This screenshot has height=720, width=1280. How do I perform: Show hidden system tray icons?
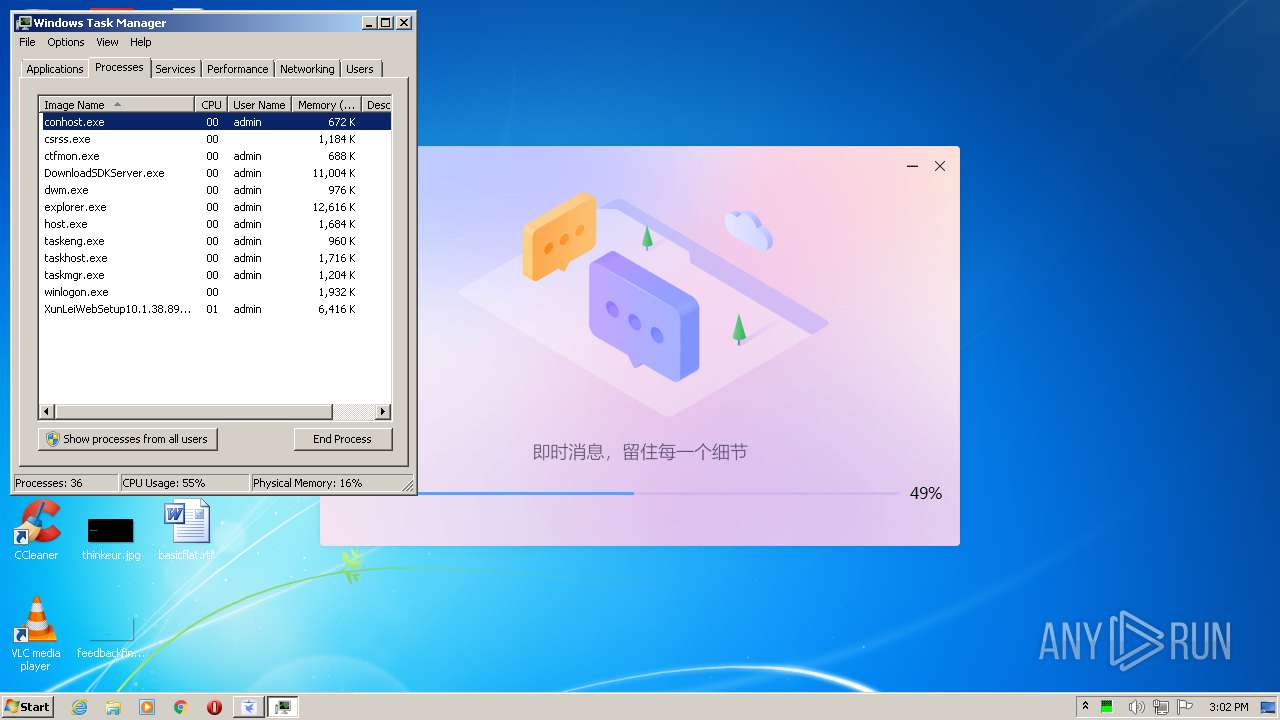[x=1085, y=706]
